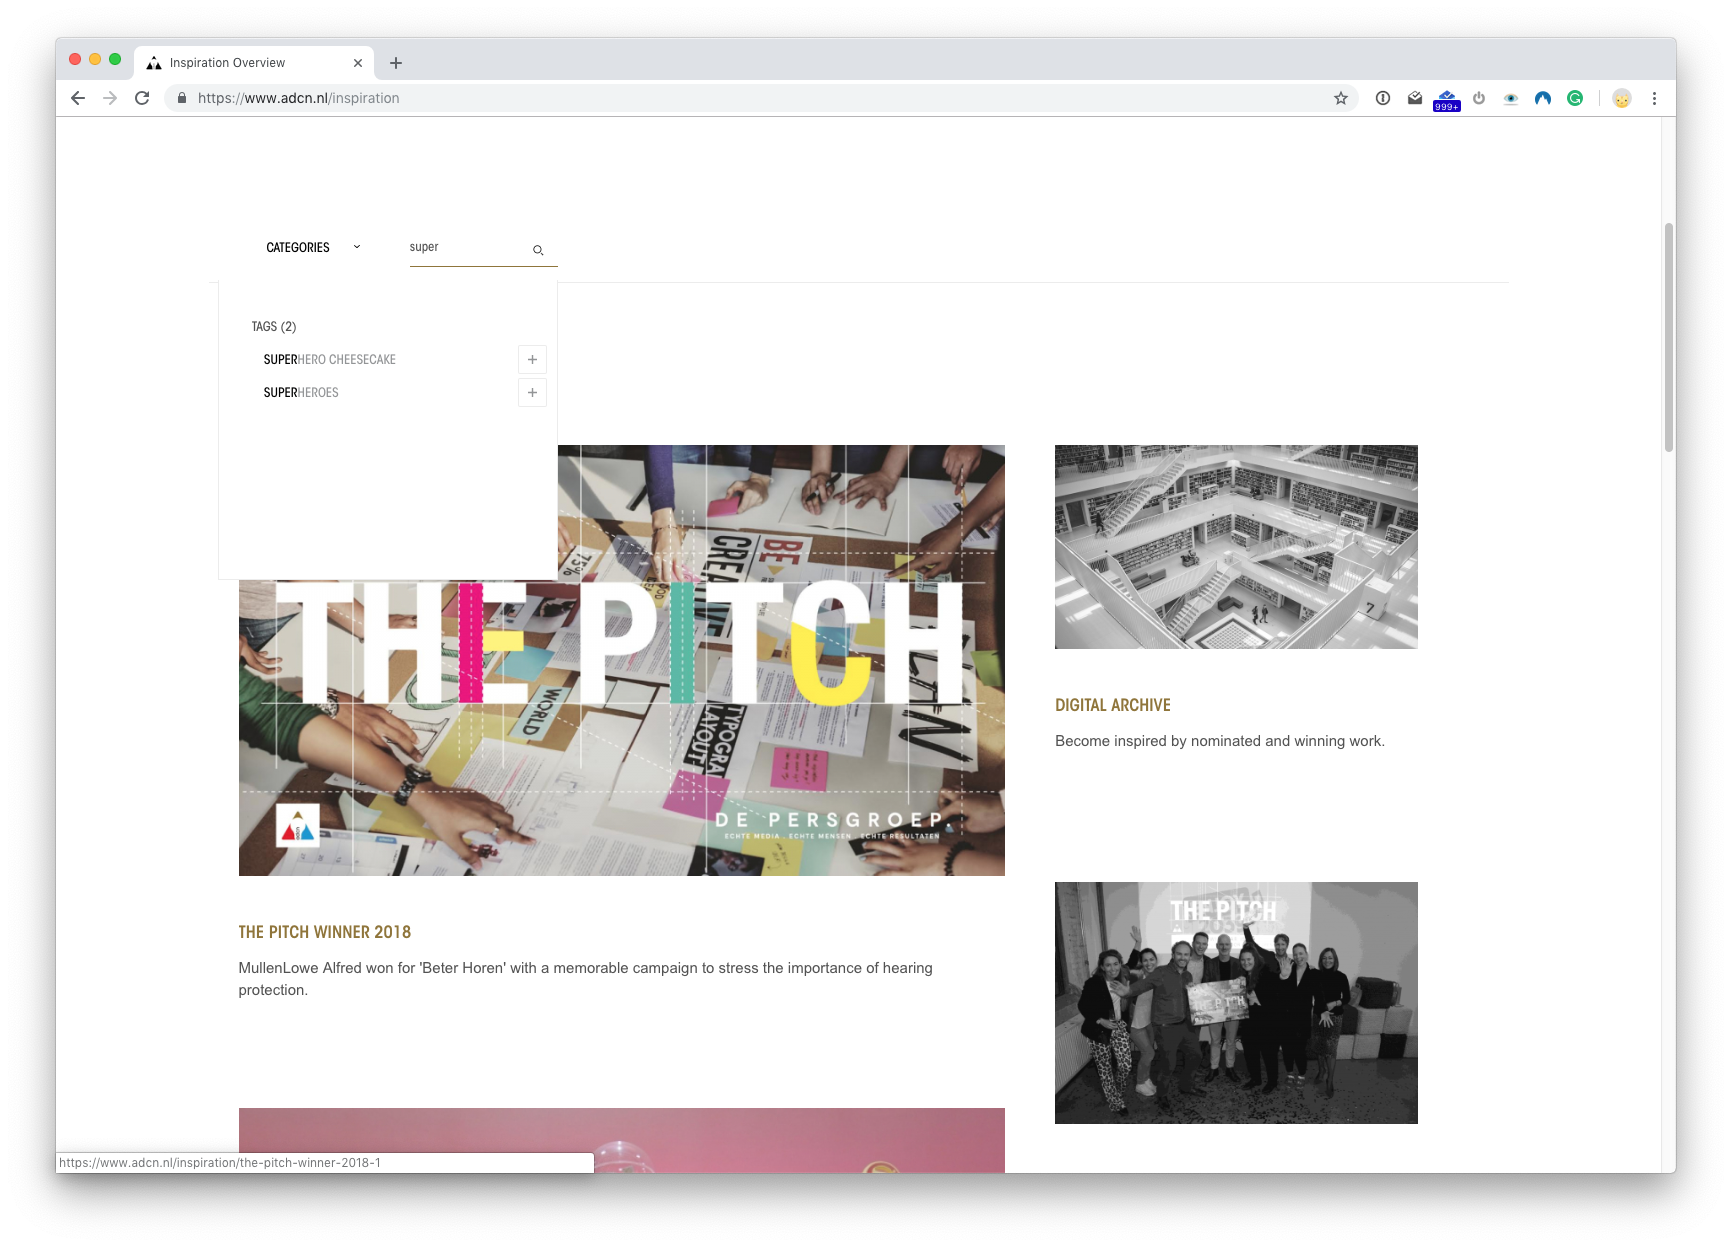Image resolution: width=1732 pixels, height=1247 pixels.
Task: Click the exclamation circle info icon
Action: (x=1382, y=98)
